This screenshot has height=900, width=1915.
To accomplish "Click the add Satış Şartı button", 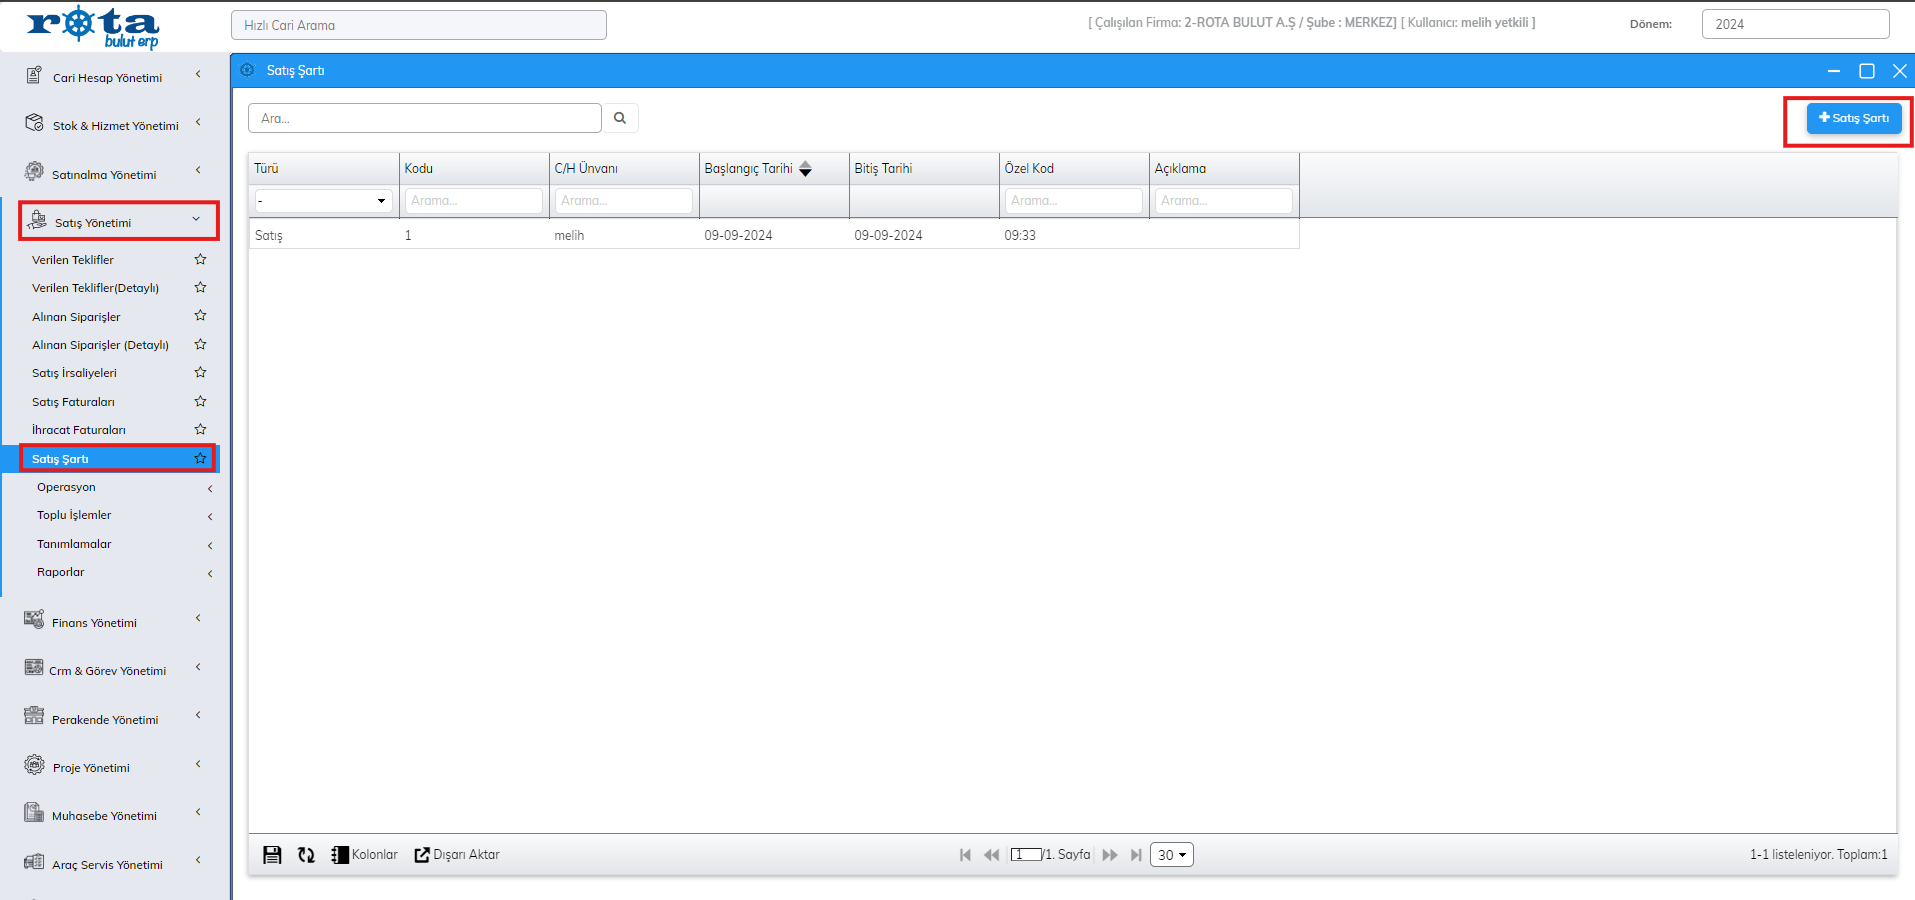I will [x=1853, y=118].
